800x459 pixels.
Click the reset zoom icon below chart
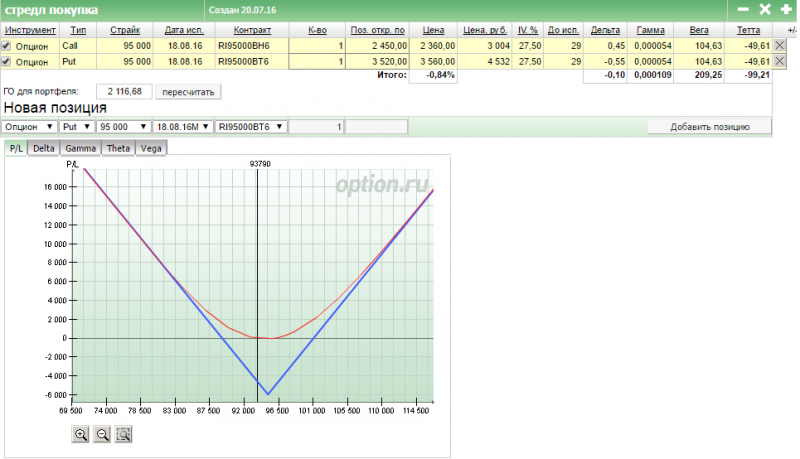click(x=124, y=434)
